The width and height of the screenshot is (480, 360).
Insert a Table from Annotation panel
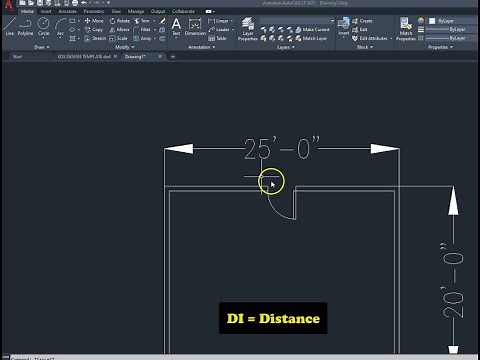coord(217,38)
